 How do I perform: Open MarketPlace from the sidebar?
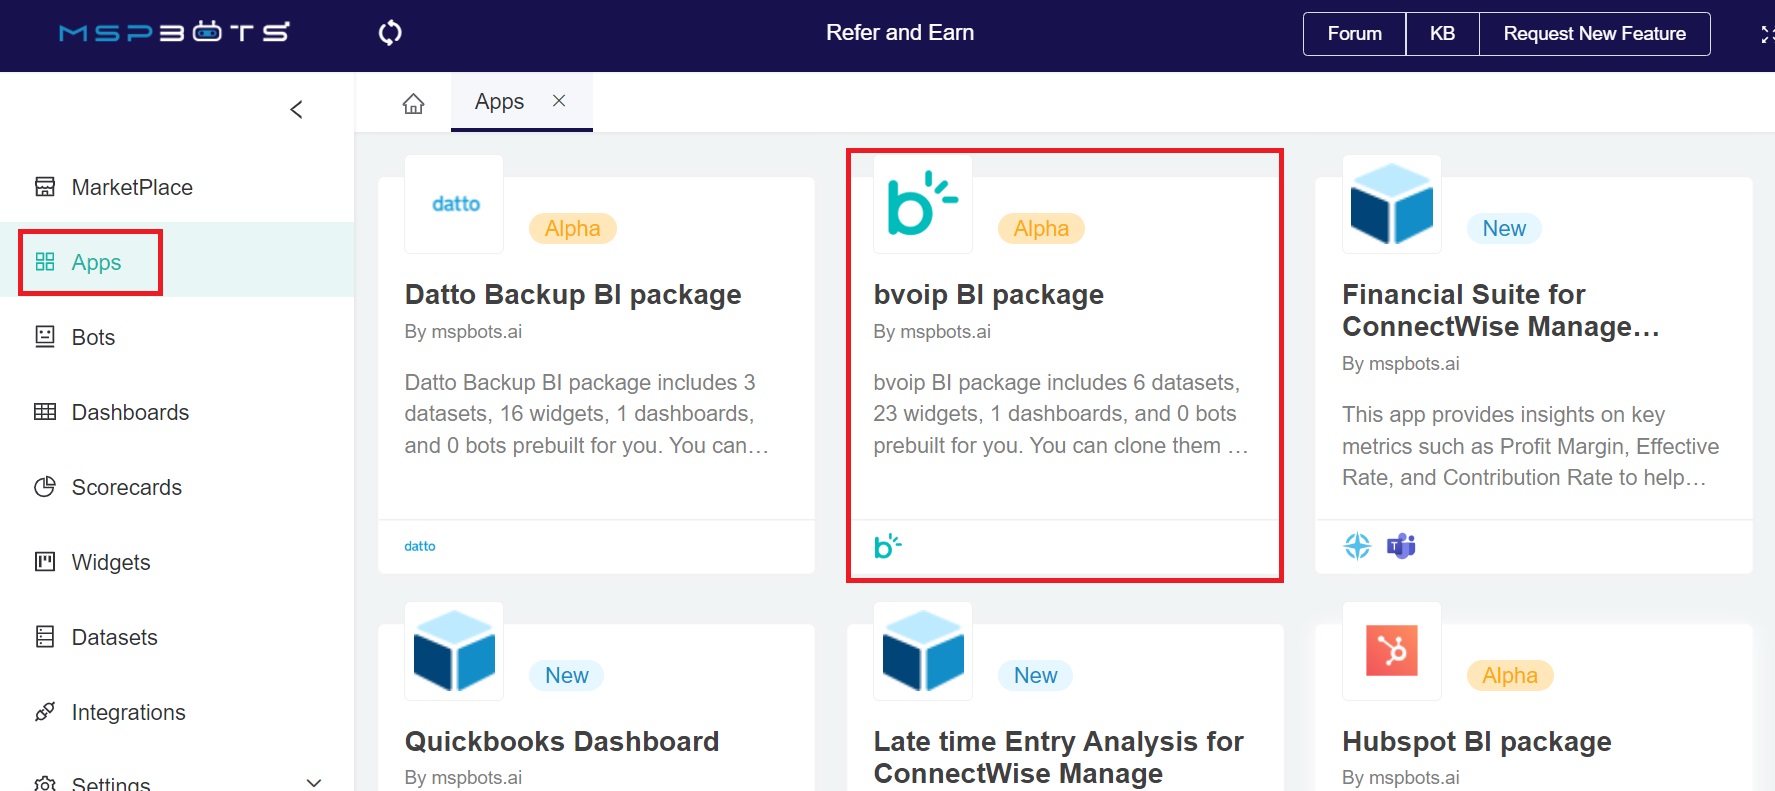pyautogui.click(x=131, y=187)
